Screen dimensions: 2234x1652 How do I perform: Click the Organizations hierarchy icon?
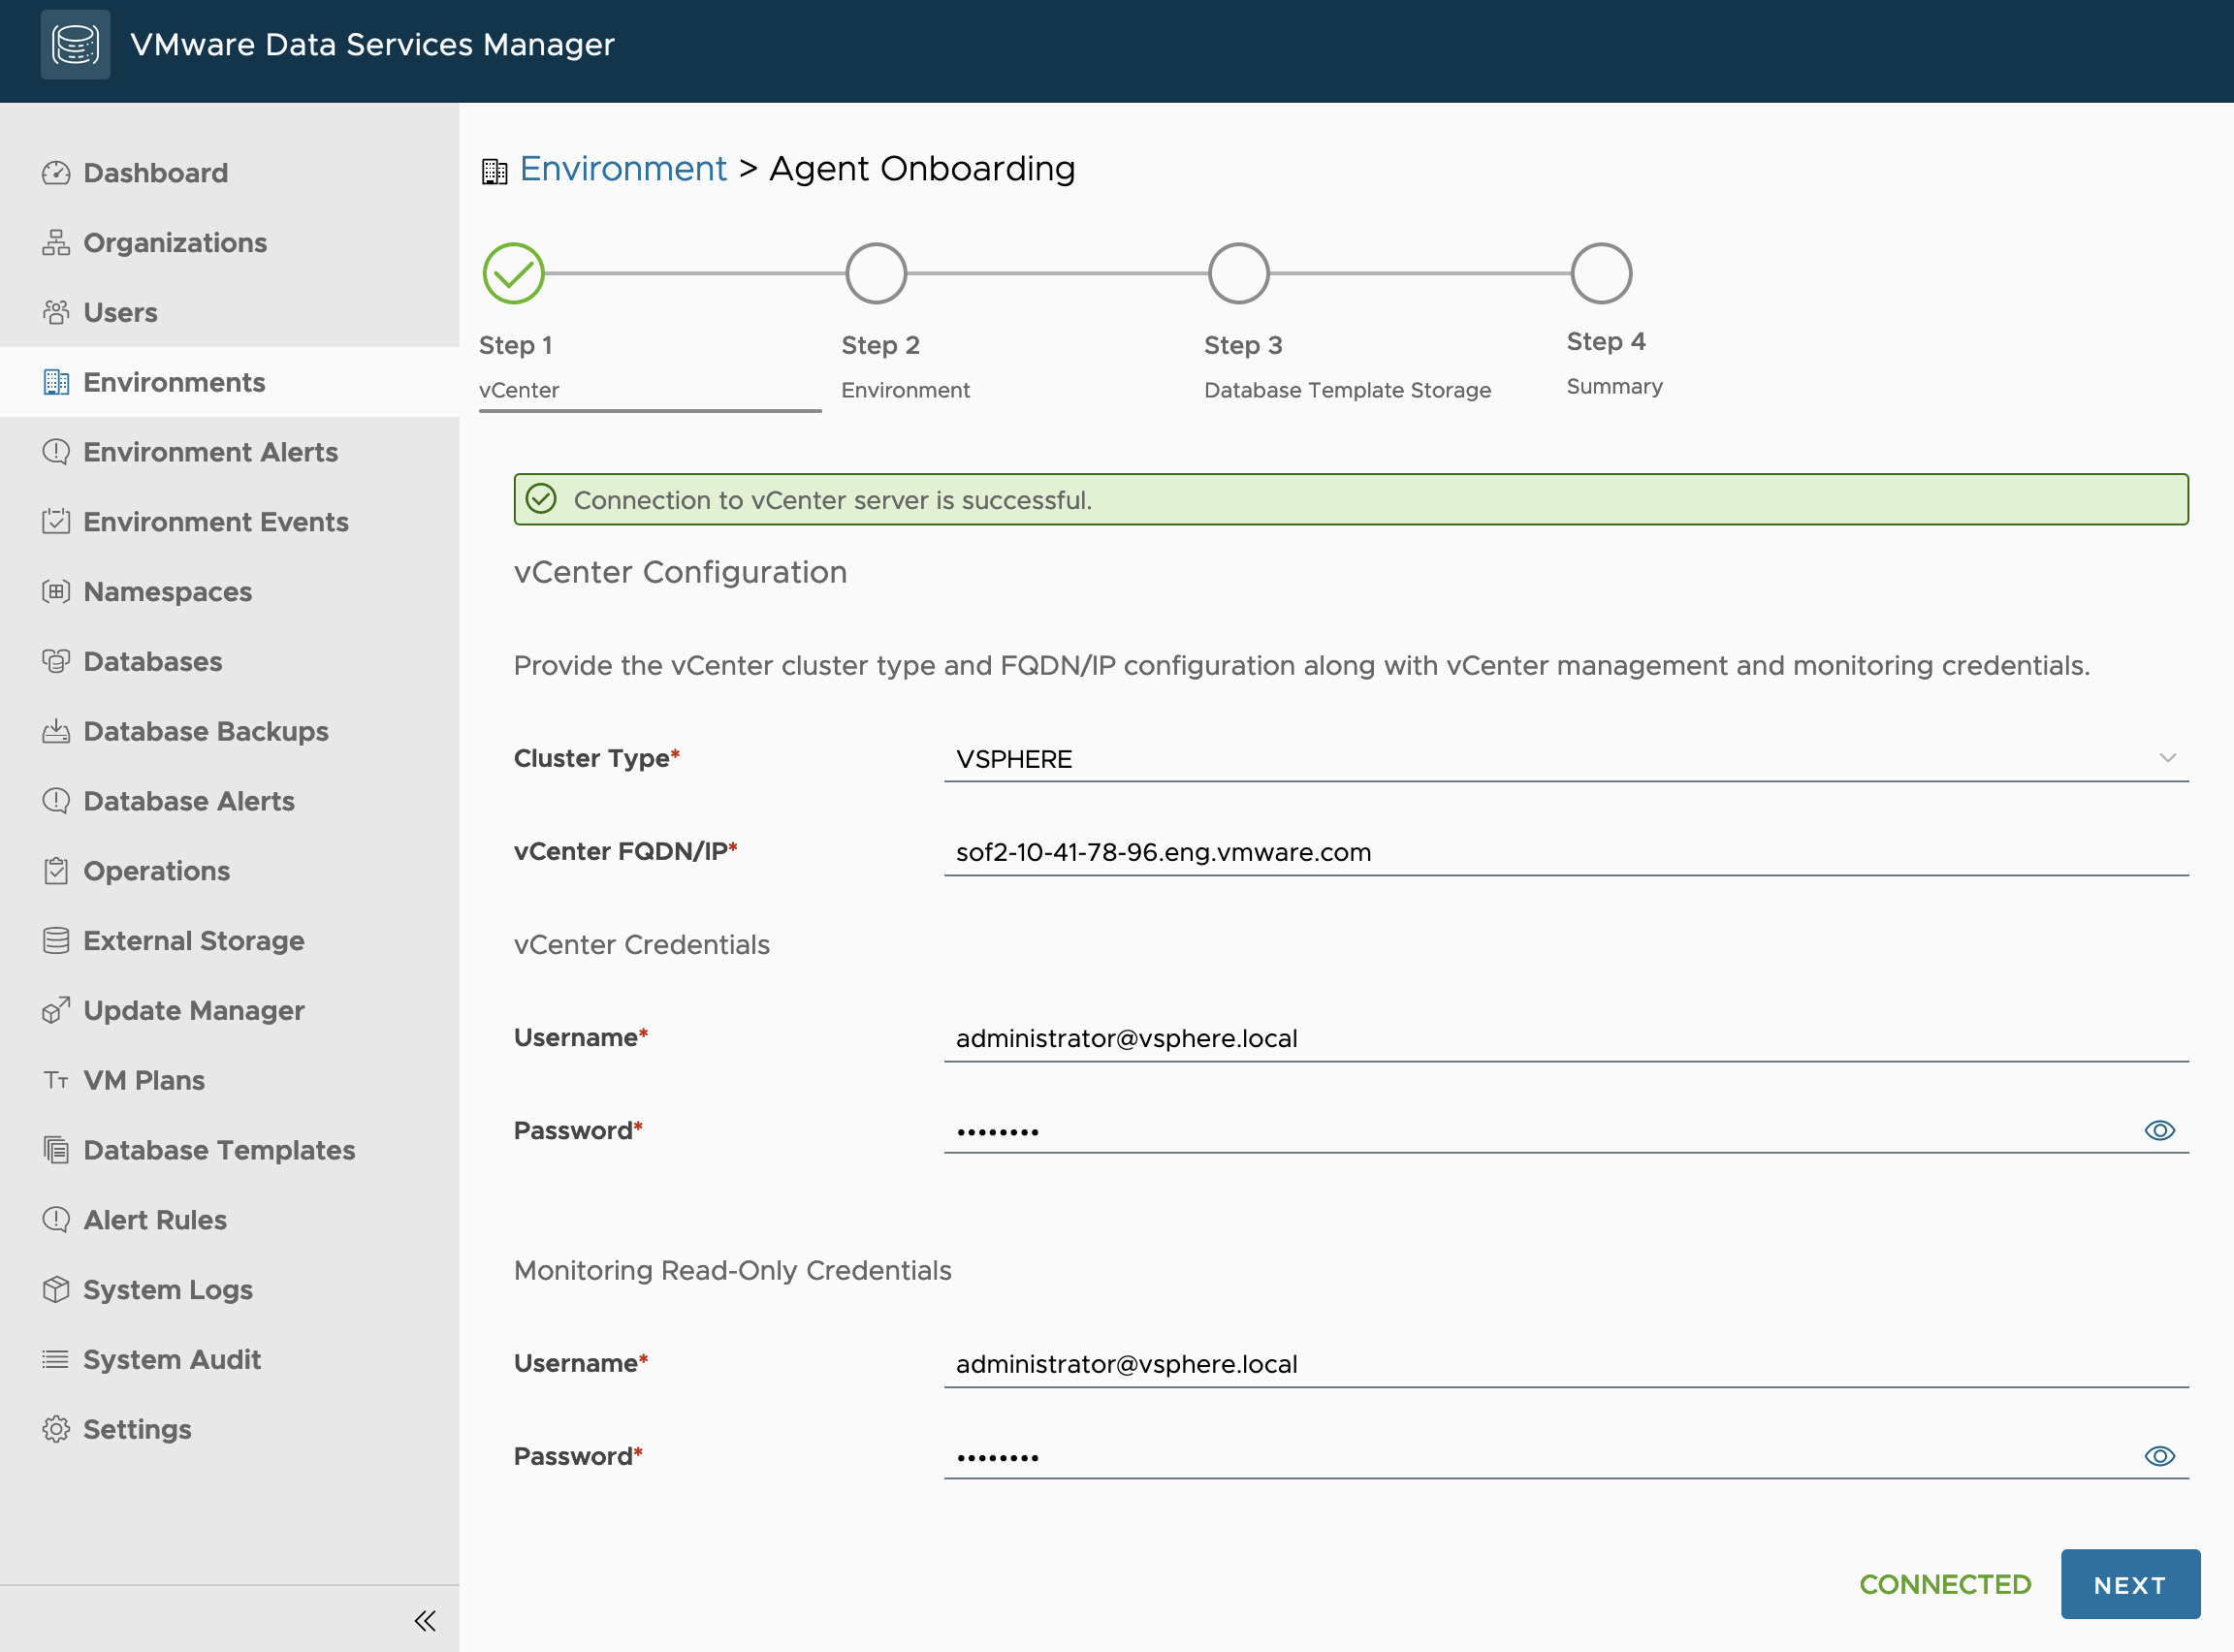pyautogui.click(x=56, y=243)
